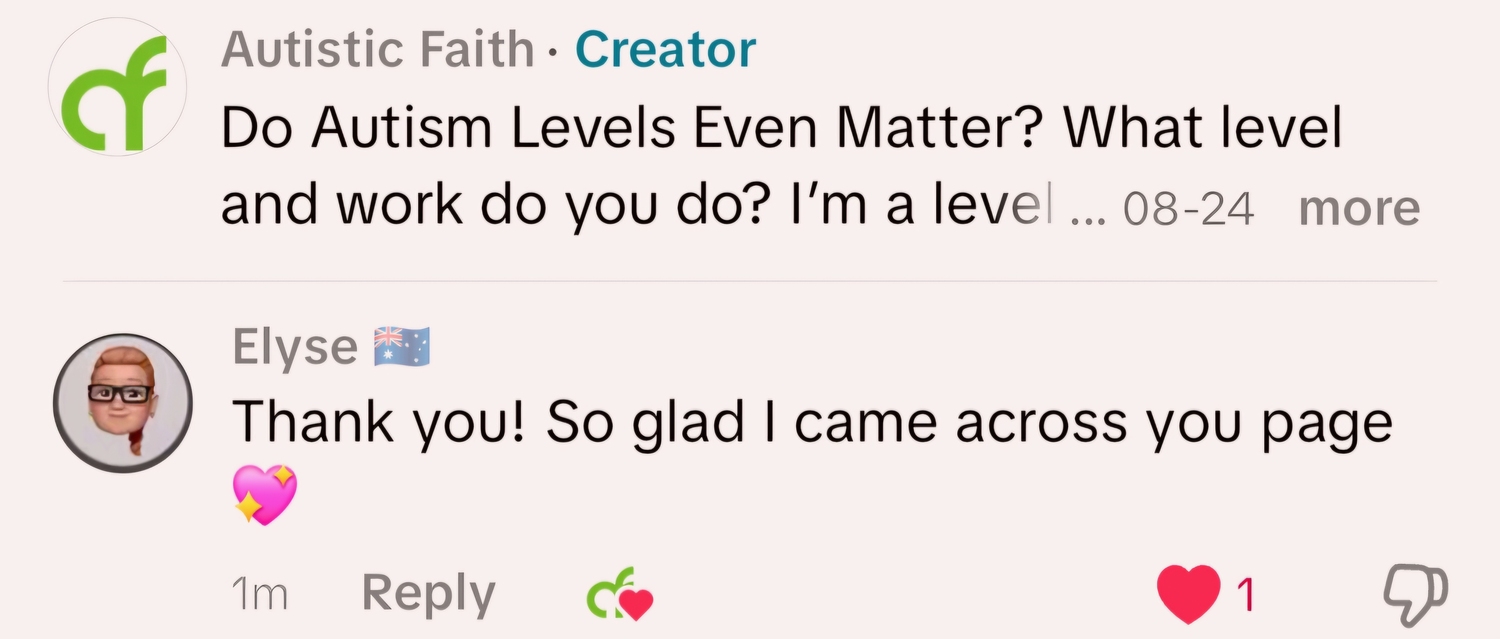
Task: Click the 1m comment timestamp
Action: coord(259,594)
